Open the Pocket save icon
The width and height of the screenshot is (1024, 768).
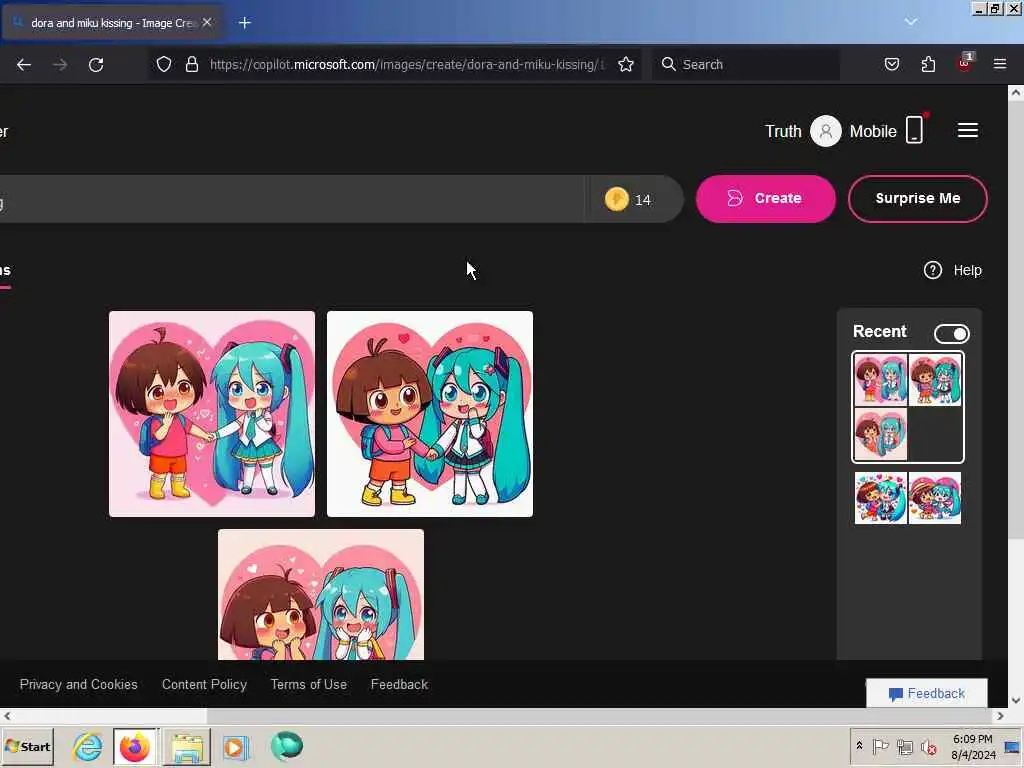[x=891, y=64]
